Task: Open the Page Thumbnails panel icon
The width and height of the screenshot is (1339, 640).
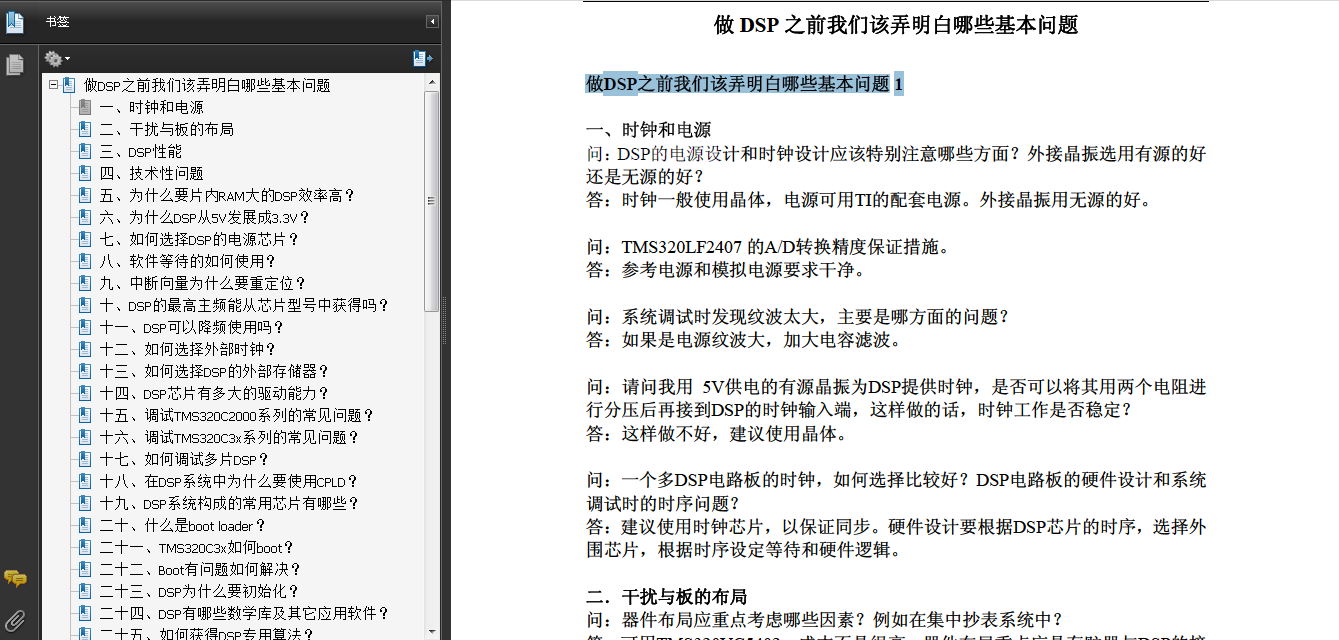Action: click(14, 65)
